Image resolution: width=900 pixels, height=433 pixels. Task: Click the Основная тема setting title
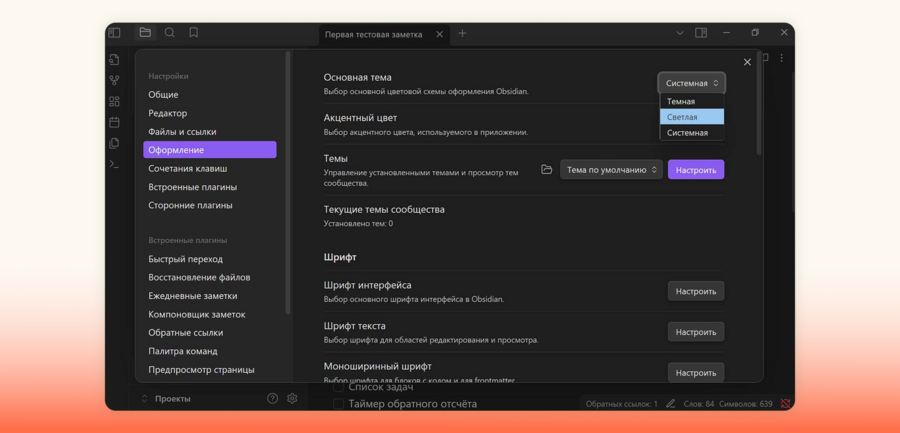358,77
